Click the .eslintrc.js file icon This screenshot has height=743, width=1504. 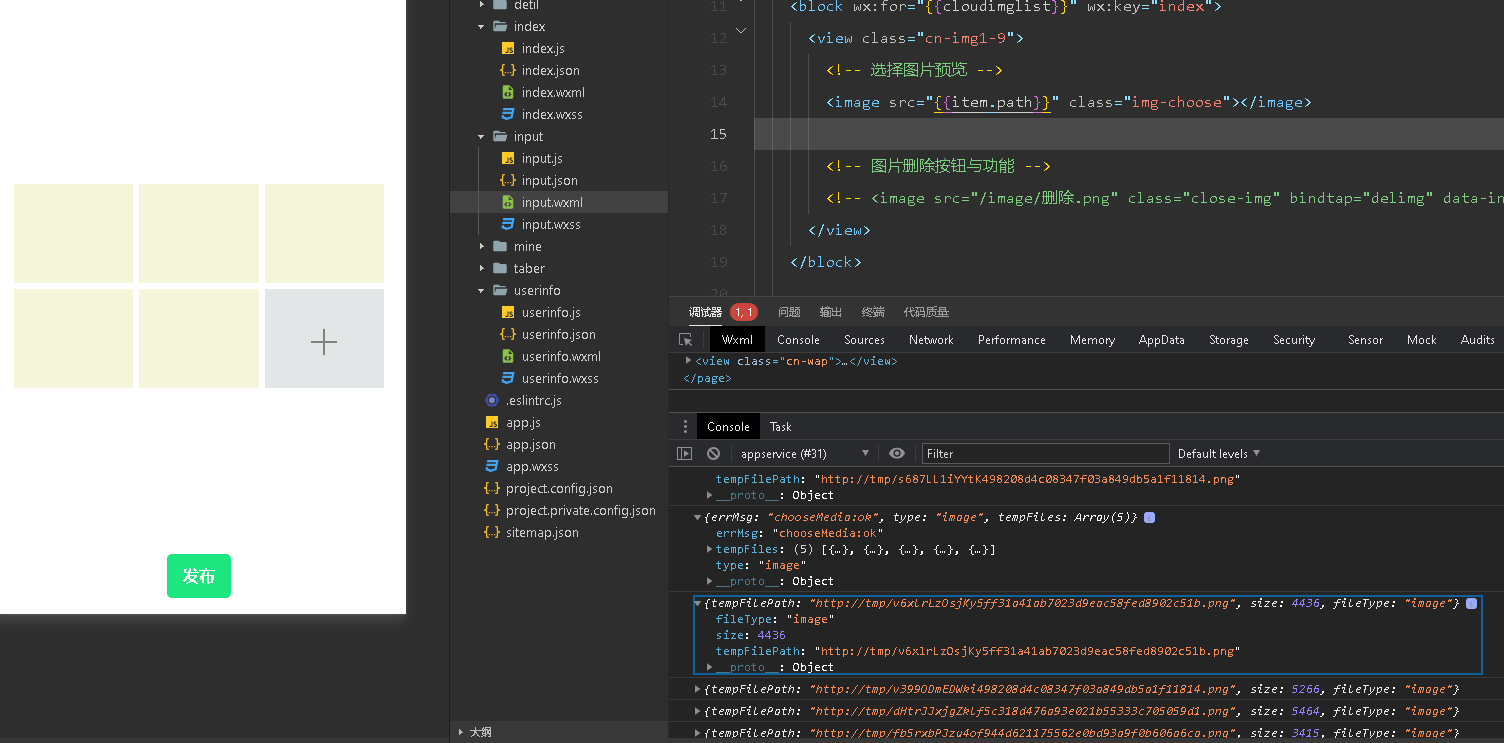[x=492, y=401]
